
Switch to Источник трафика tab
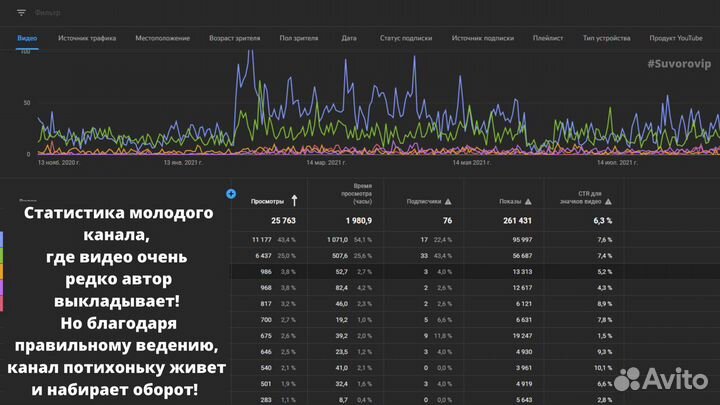click(87, 38)
